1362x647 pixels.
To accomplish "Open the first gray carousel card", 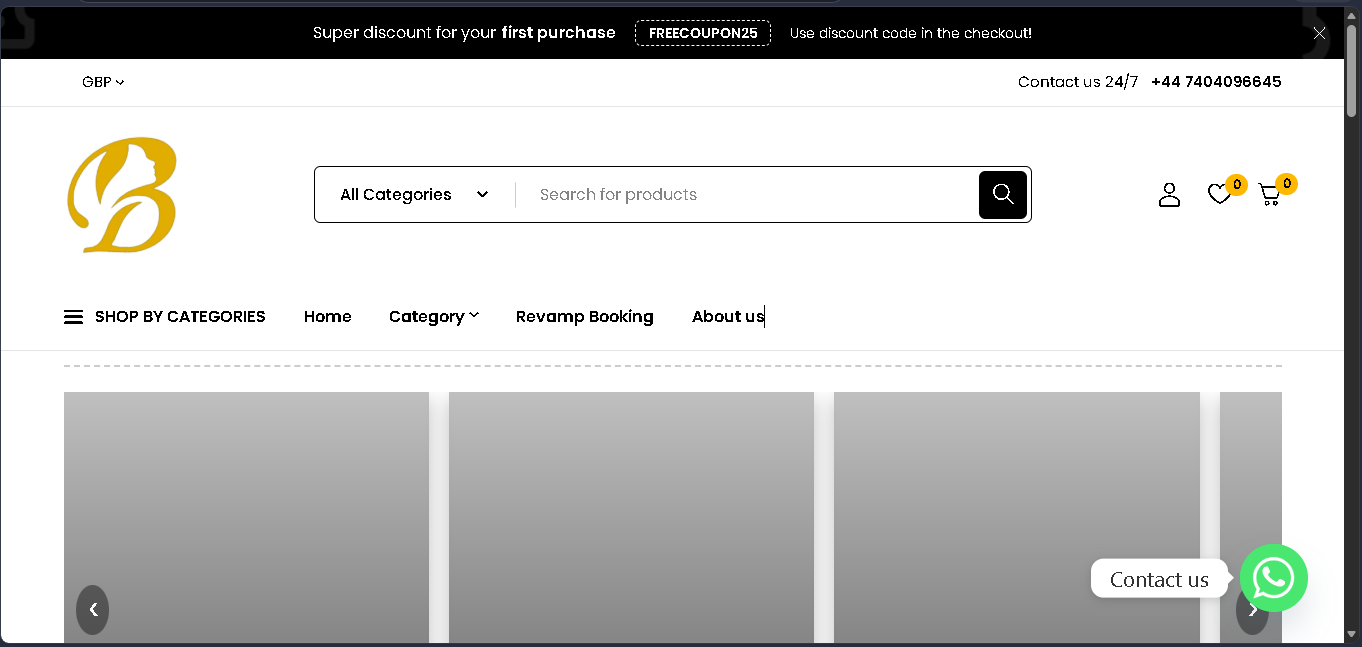I will 246,517.
